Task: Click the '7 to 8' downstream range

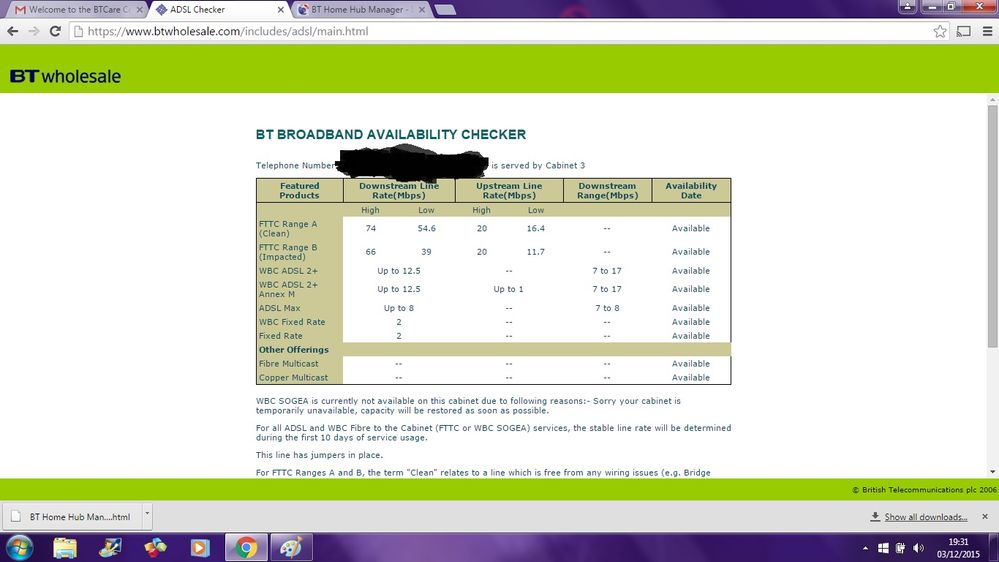Action: coord(607,308)
